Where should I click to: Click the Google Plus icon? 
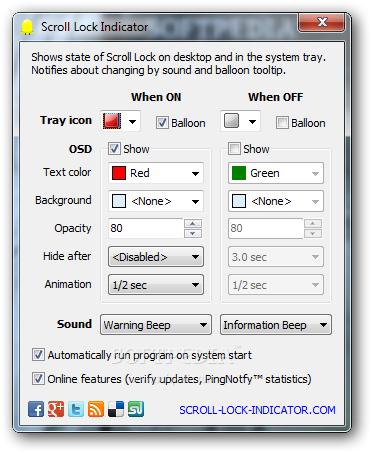(x=56, y=409)
